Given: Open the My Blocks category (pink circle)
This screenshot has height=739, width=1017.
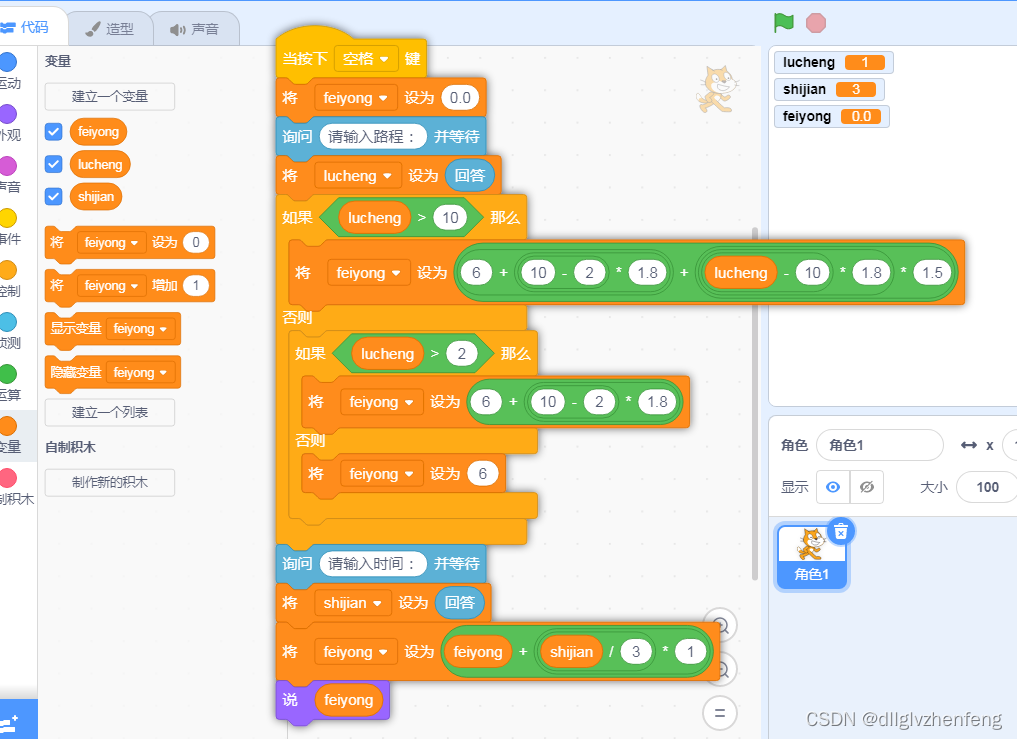Looking at the screenshot, I should [8, 478].
